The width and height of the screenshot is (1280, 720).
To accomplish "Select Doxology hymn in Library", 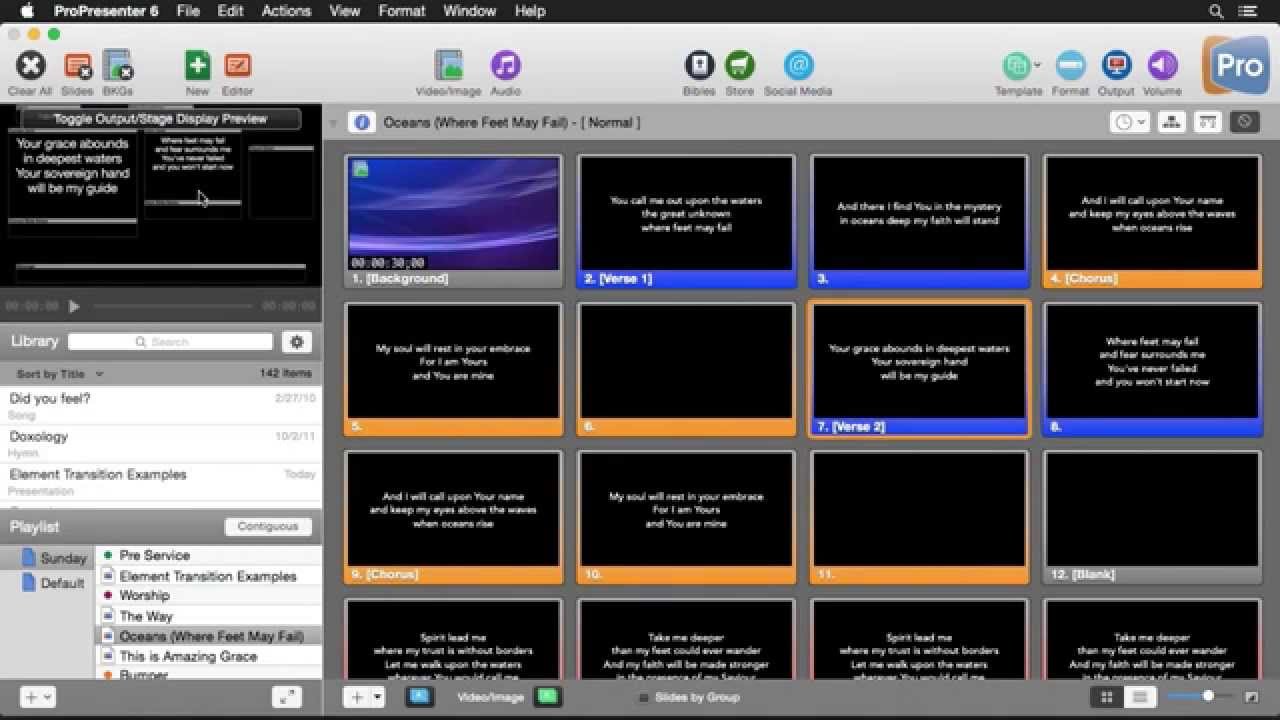I will click(x=160, y=443).
